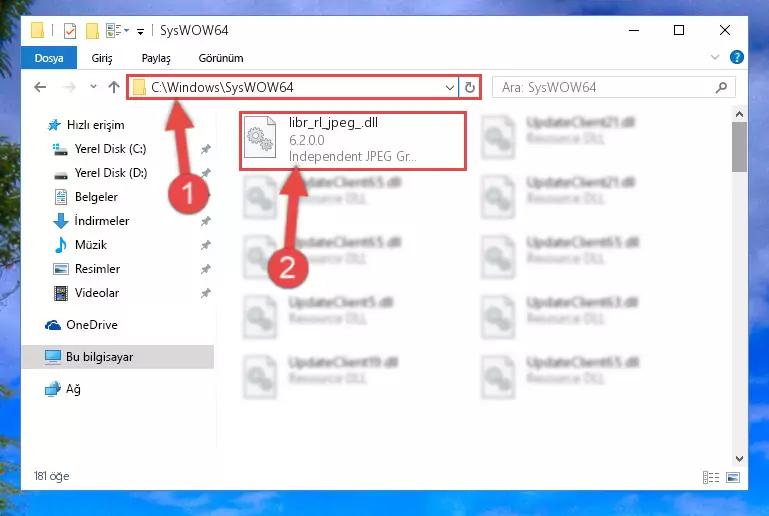Minimize the SysWOW64 window

[x=634, y=30]
